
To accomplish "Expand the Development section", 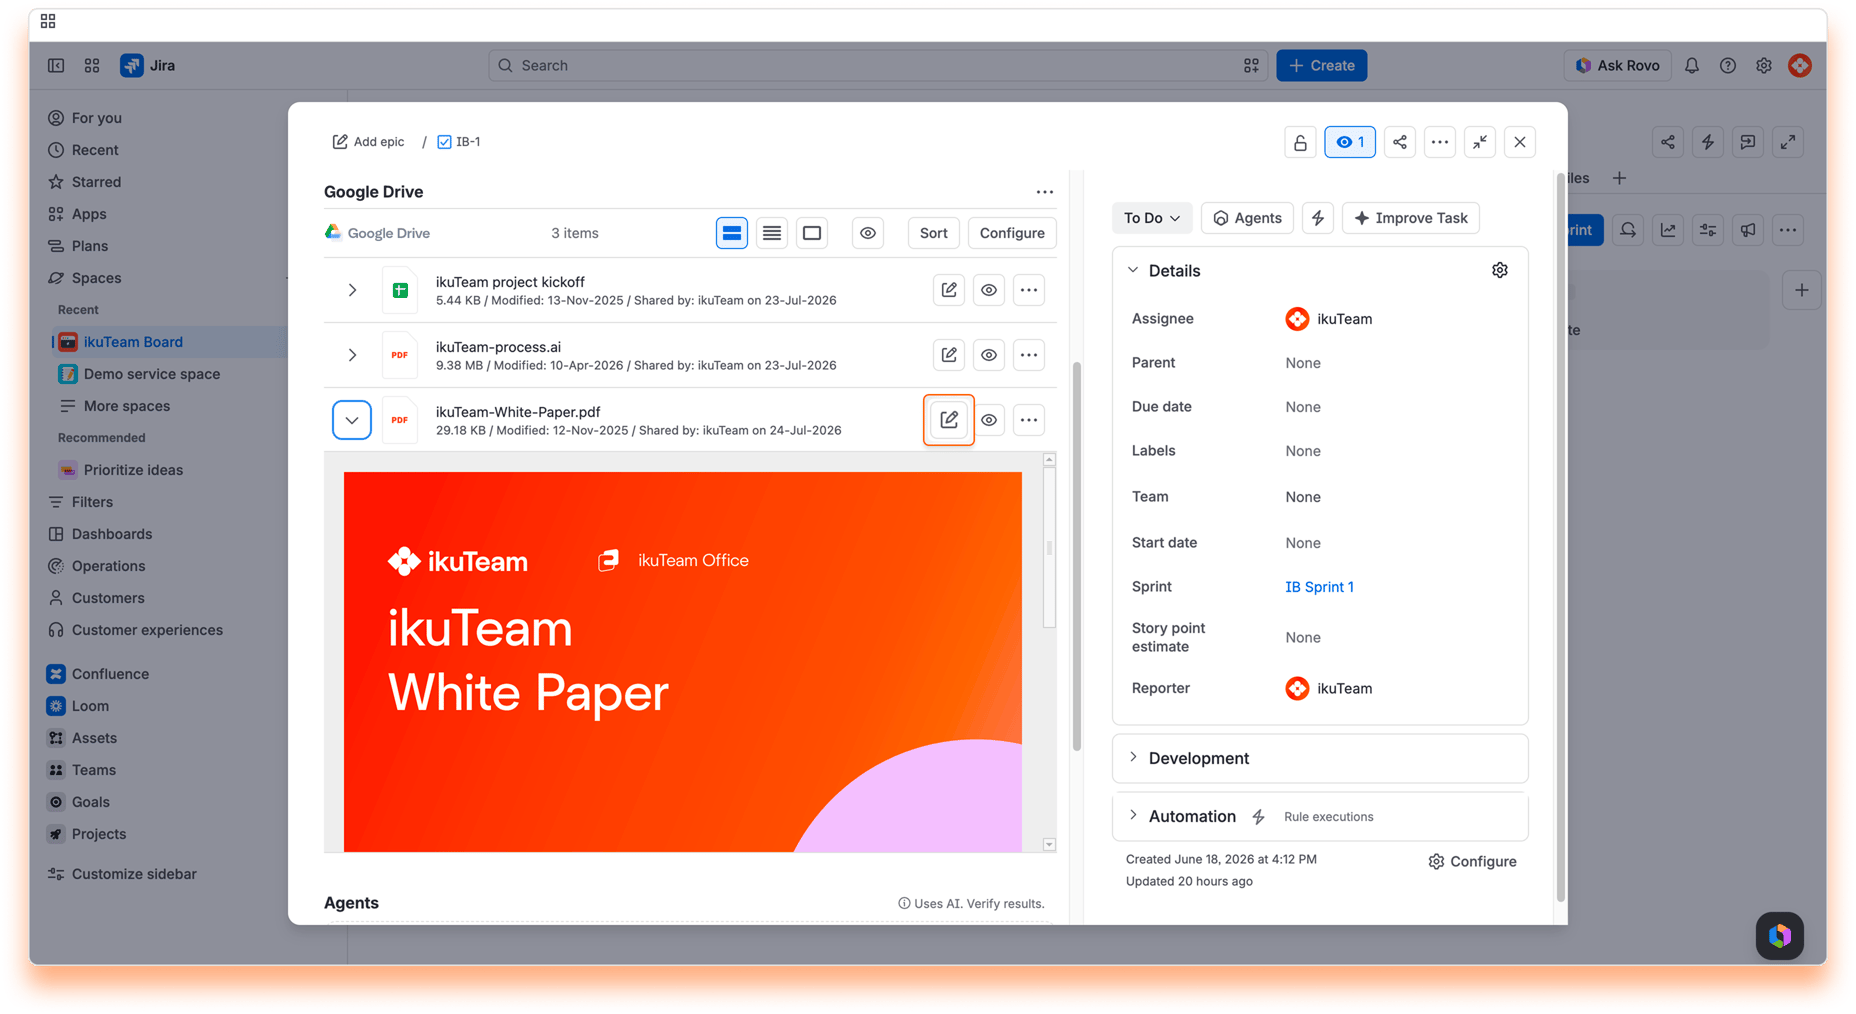I will coord(1133,758).
